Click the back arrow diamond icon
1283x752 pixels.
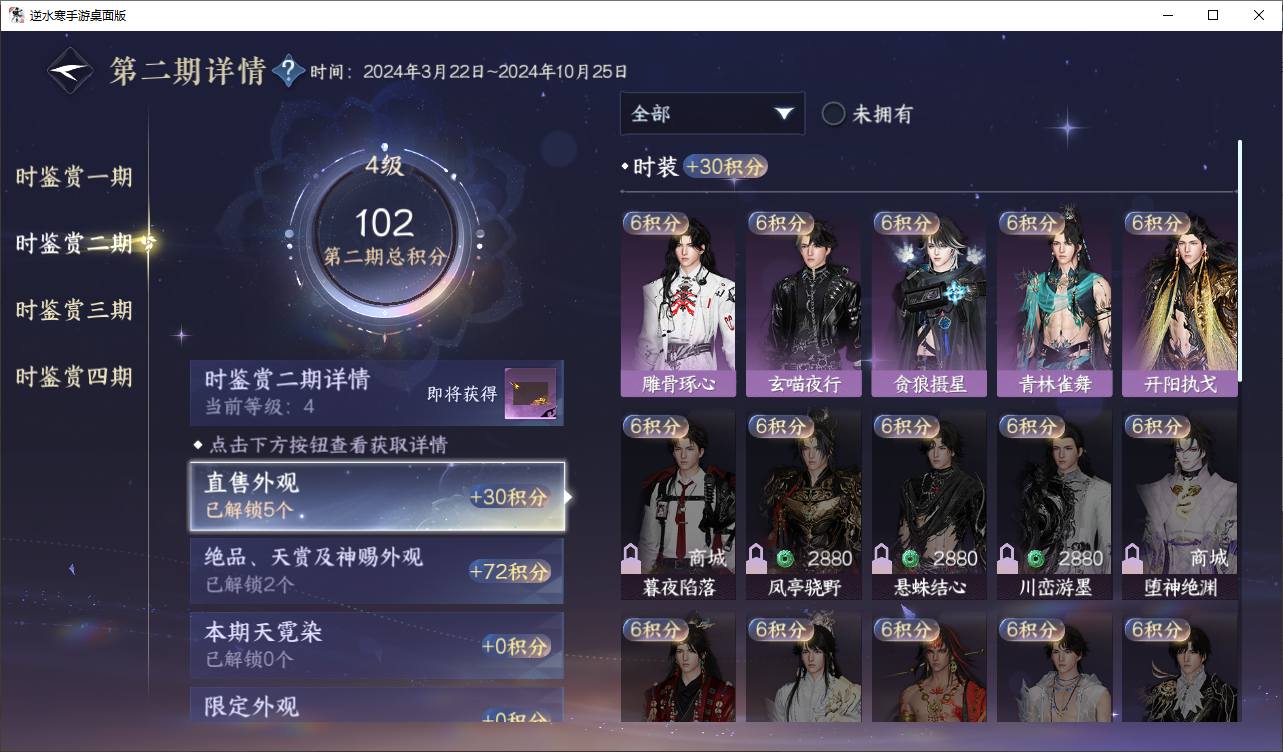(x=70, y=71)
